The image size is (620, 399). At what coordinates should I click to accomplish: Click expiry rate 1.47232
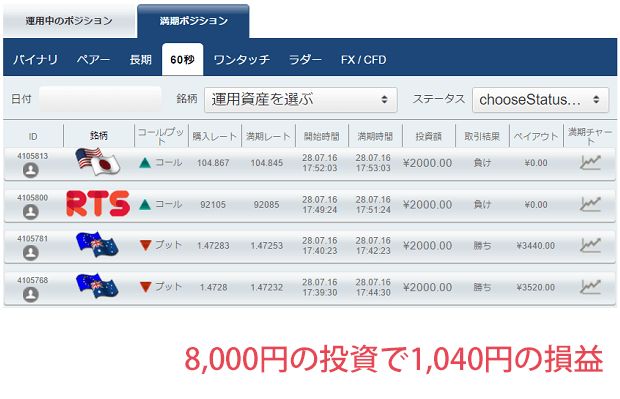pos(267,287)
